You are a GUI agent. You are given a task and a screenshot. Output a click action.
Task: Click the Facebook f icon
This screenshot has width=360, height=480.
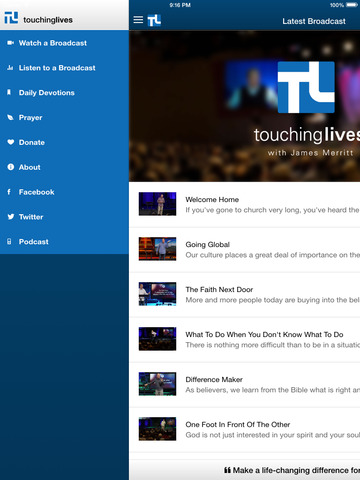tap(9, 192)
